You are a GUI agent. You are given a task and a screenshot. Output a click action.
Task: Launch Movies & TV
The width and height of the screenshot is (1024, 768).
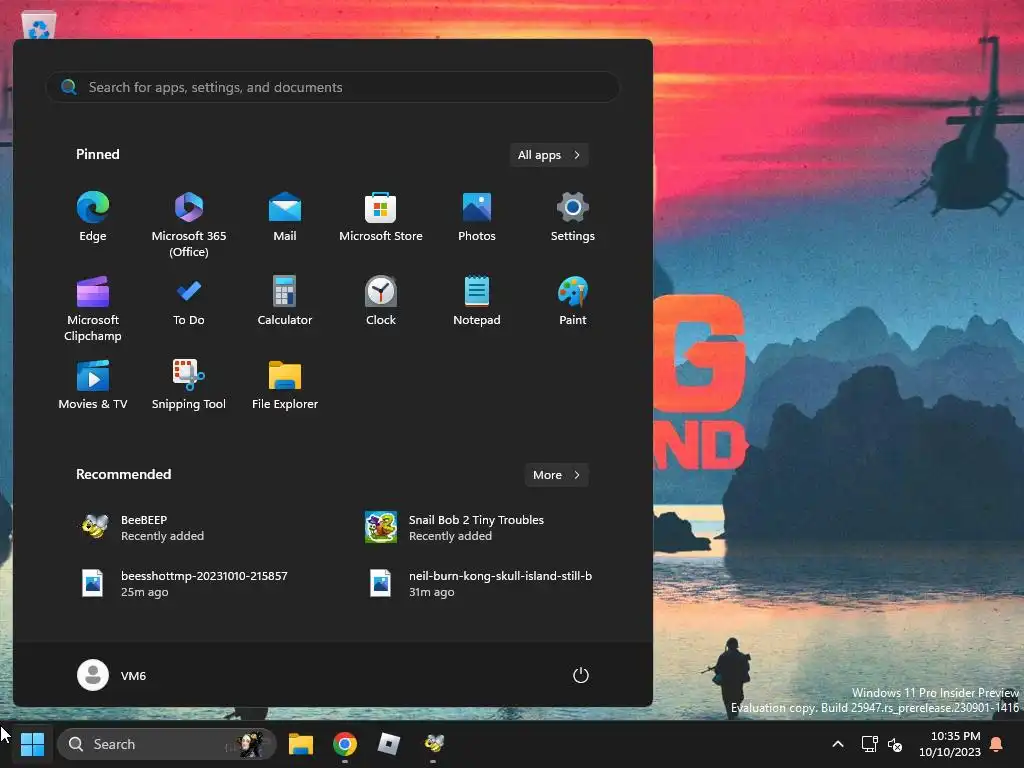93,386
